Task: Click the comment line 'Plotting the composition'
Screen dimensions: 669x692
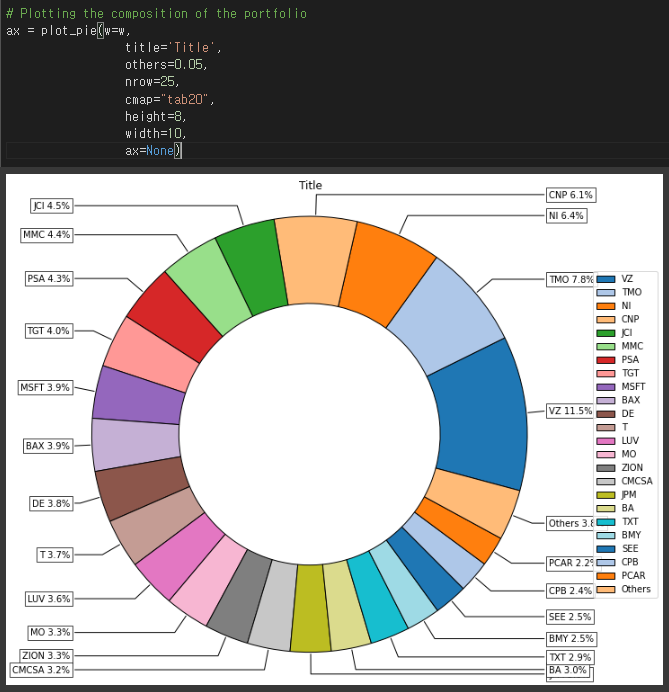Action: pos(156,13)
